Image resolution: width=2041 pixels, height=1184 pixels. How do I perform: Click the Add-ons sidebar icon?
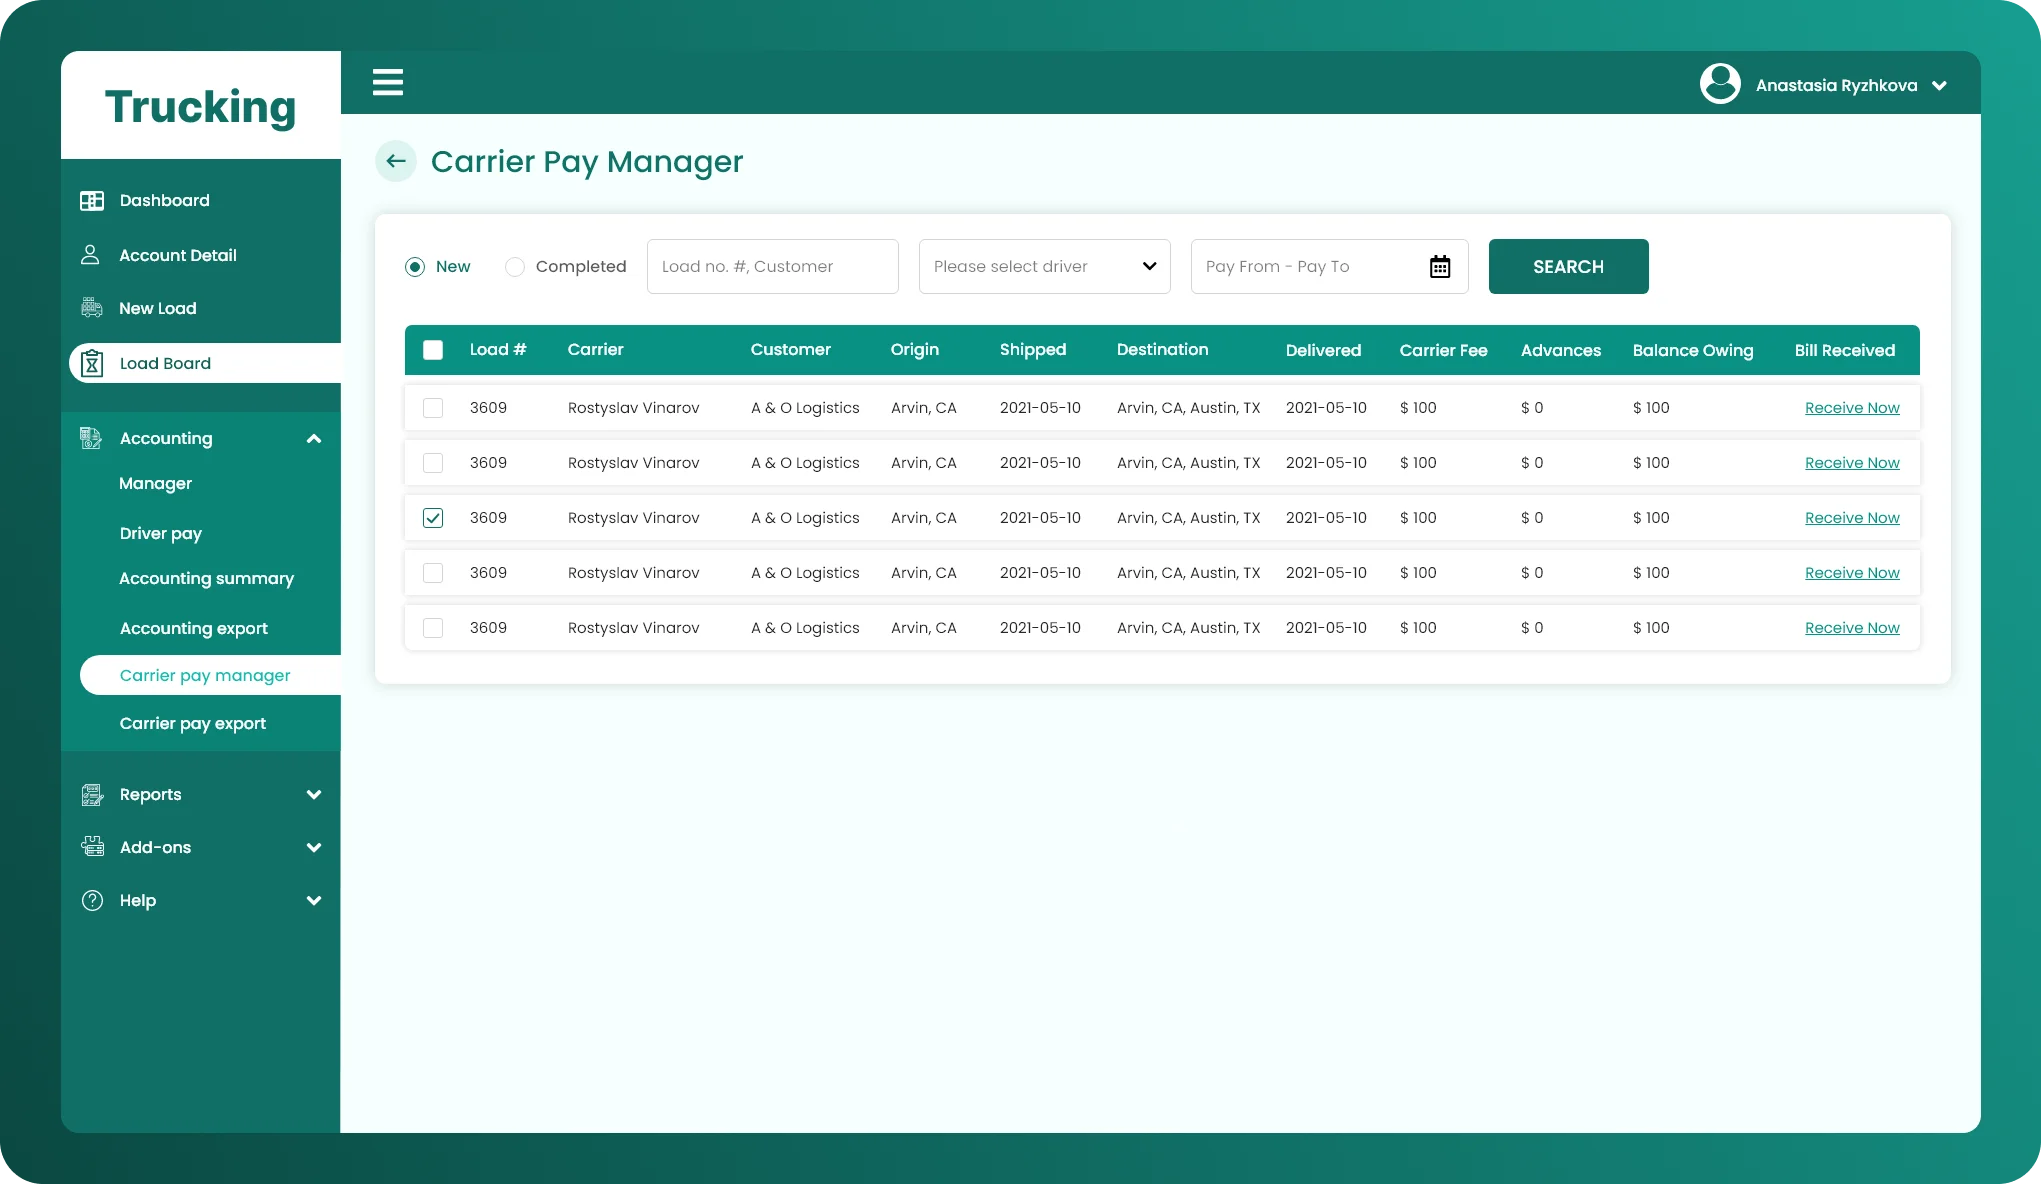tap(92, 847)
